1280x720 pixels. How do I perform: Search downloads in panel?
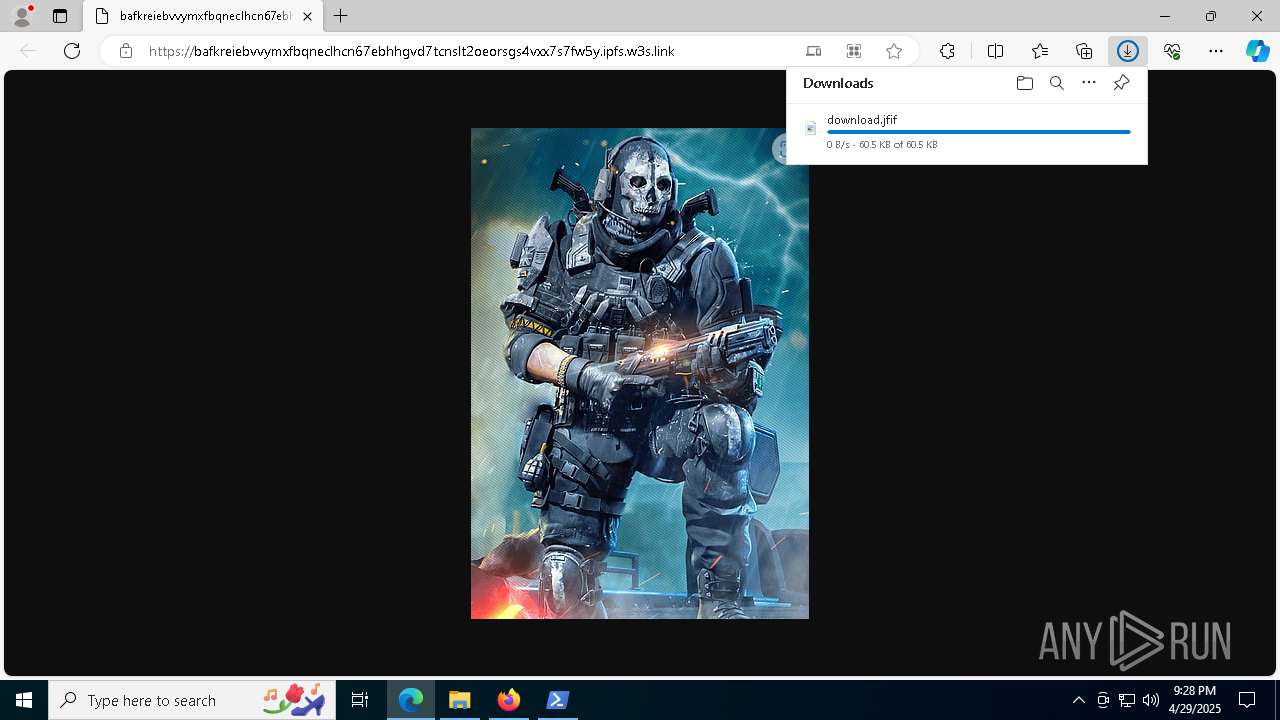[1057, 83]
